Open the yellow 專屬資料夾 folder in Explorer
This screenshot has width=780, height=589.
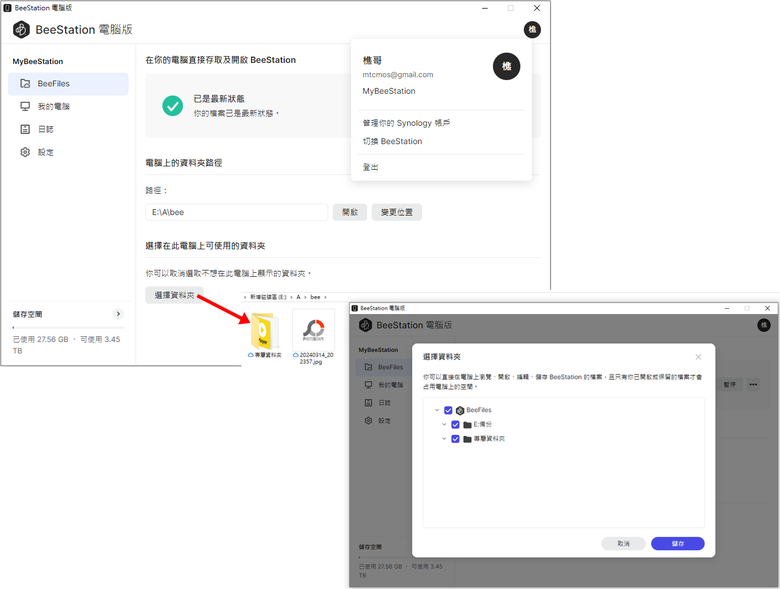[264, 331]
